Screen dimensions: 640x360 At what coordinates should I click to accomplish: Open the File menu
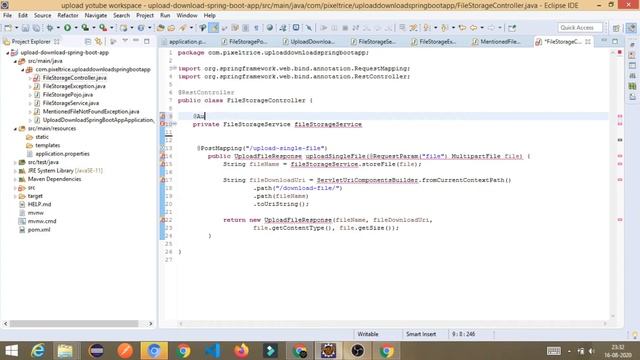click(7, 15)
